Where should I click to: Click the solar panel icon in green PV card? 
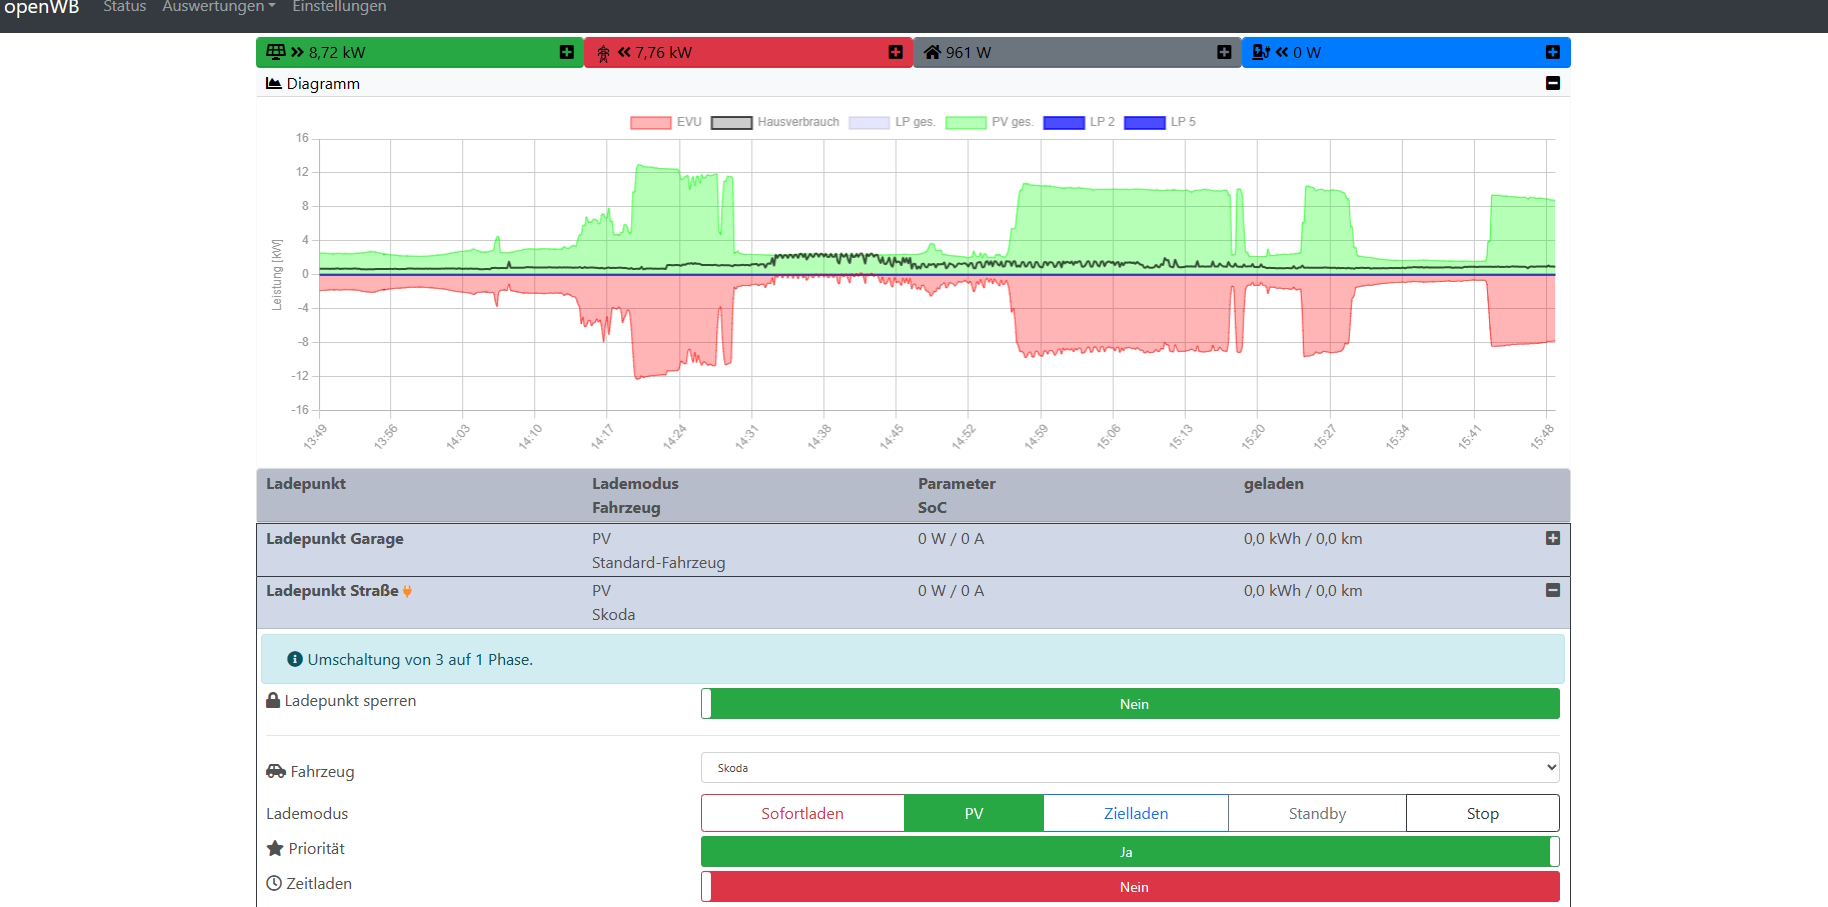coord(276,52)
